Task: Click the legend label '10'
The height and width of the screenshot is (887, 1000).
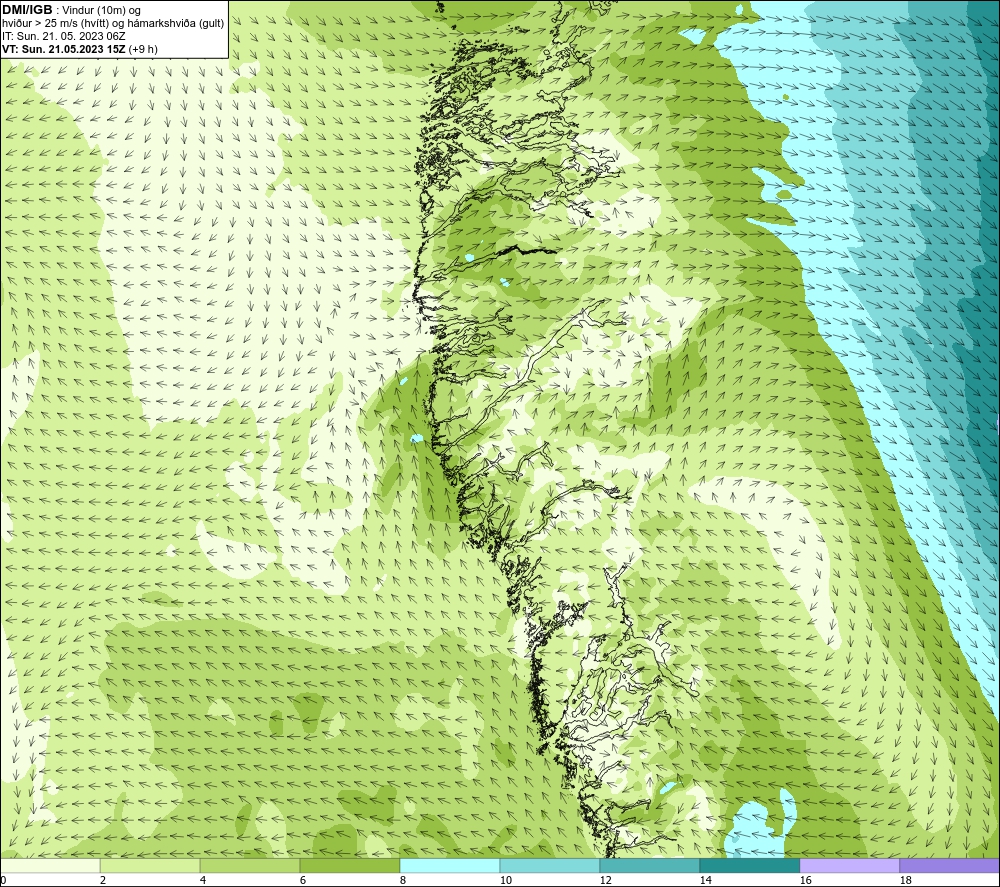Action: tap(505, 881)
